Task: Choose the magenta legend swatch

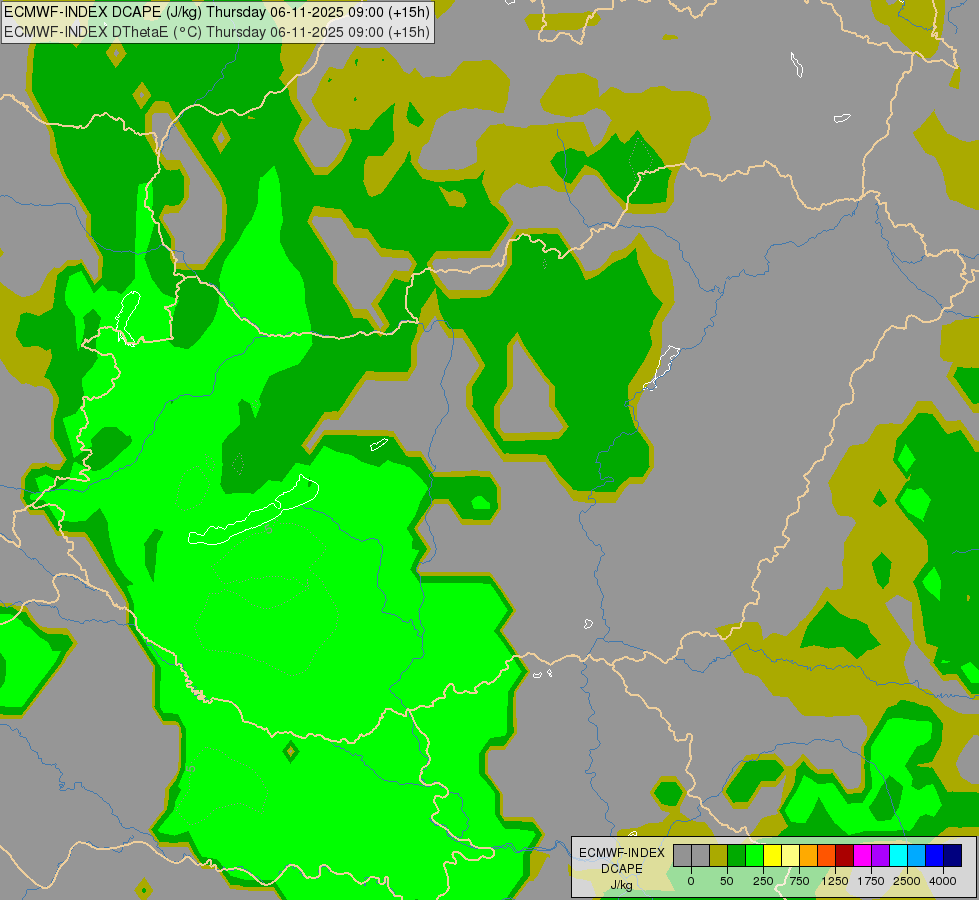Action: 863,855
